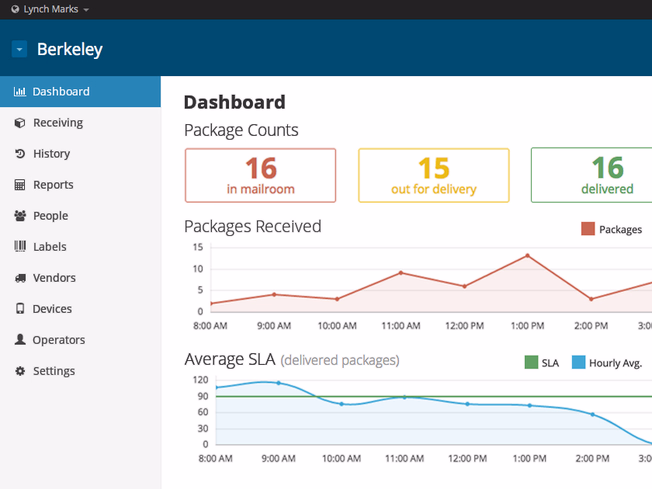Open the Berkeley location dropdown button

[x=19, y=49]
